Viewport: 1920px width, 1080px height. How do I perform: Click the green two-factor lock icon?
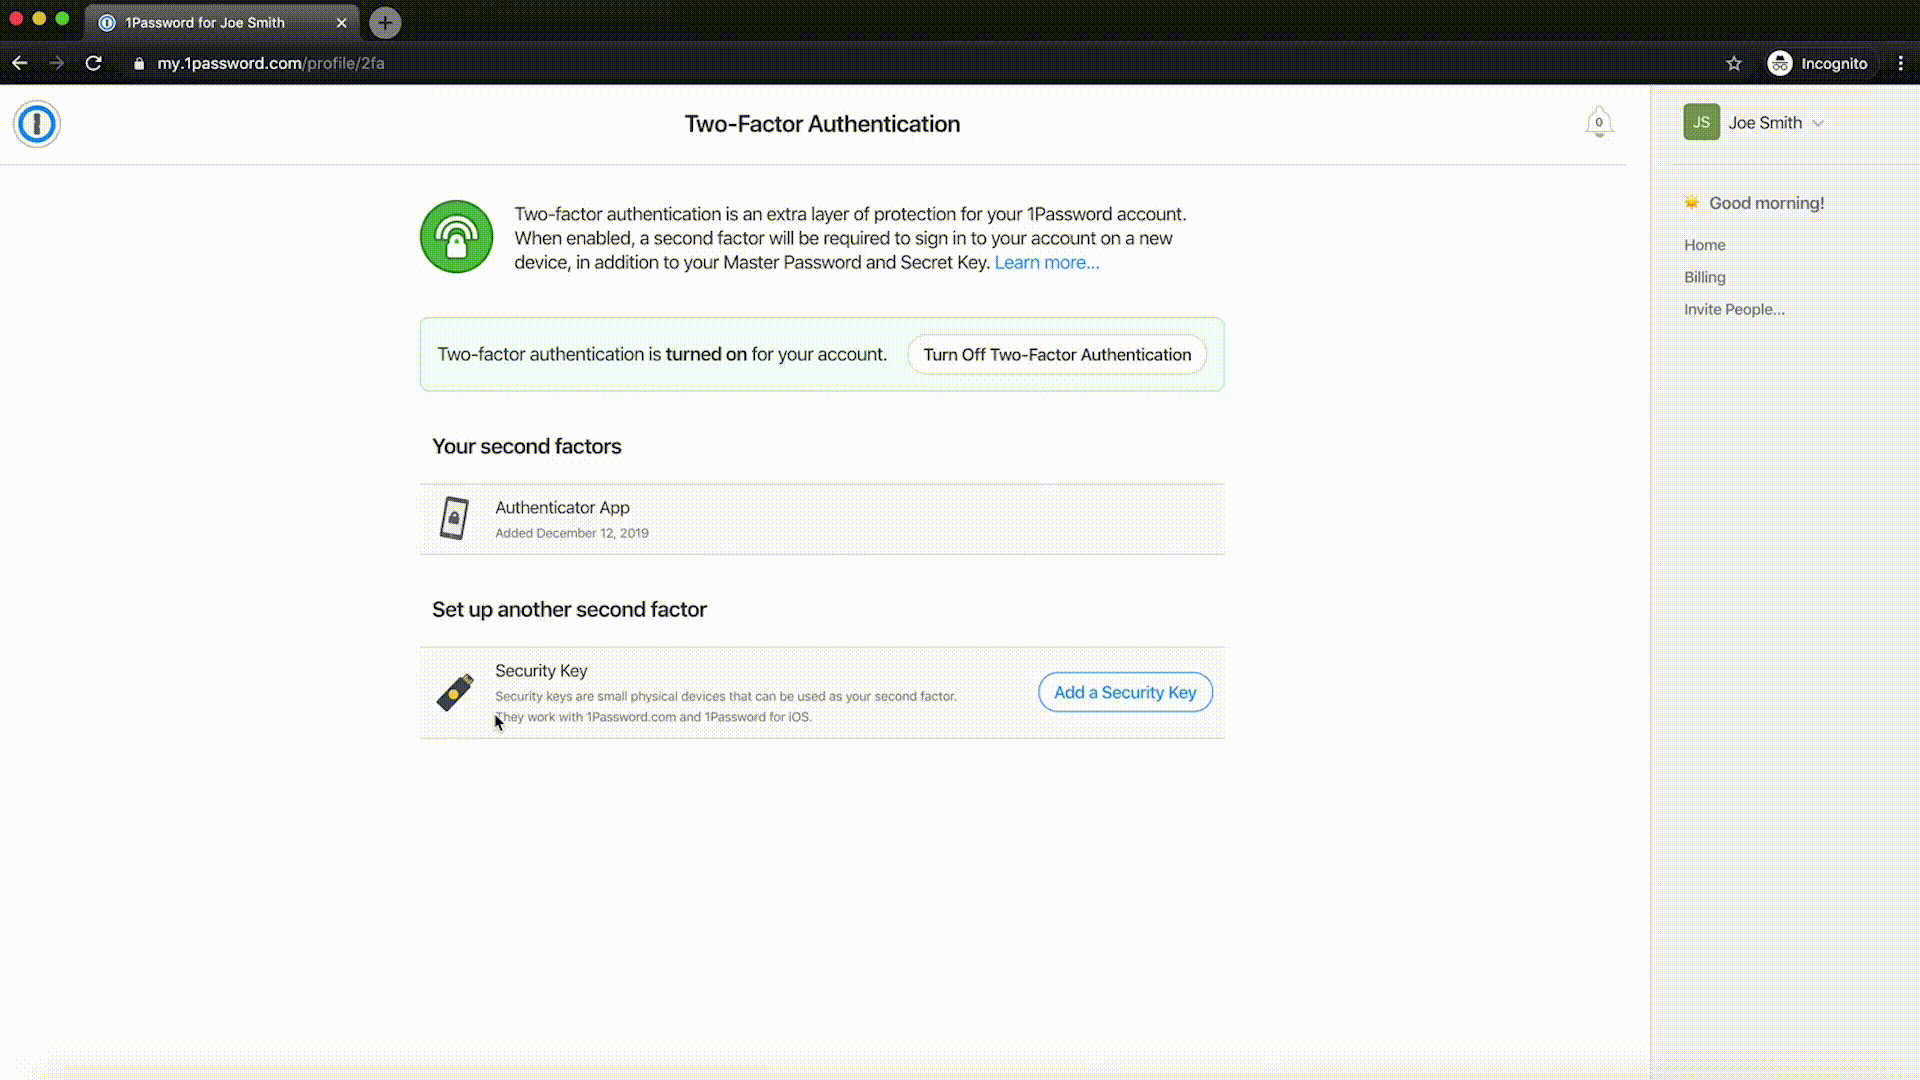(x=456, y=237)
